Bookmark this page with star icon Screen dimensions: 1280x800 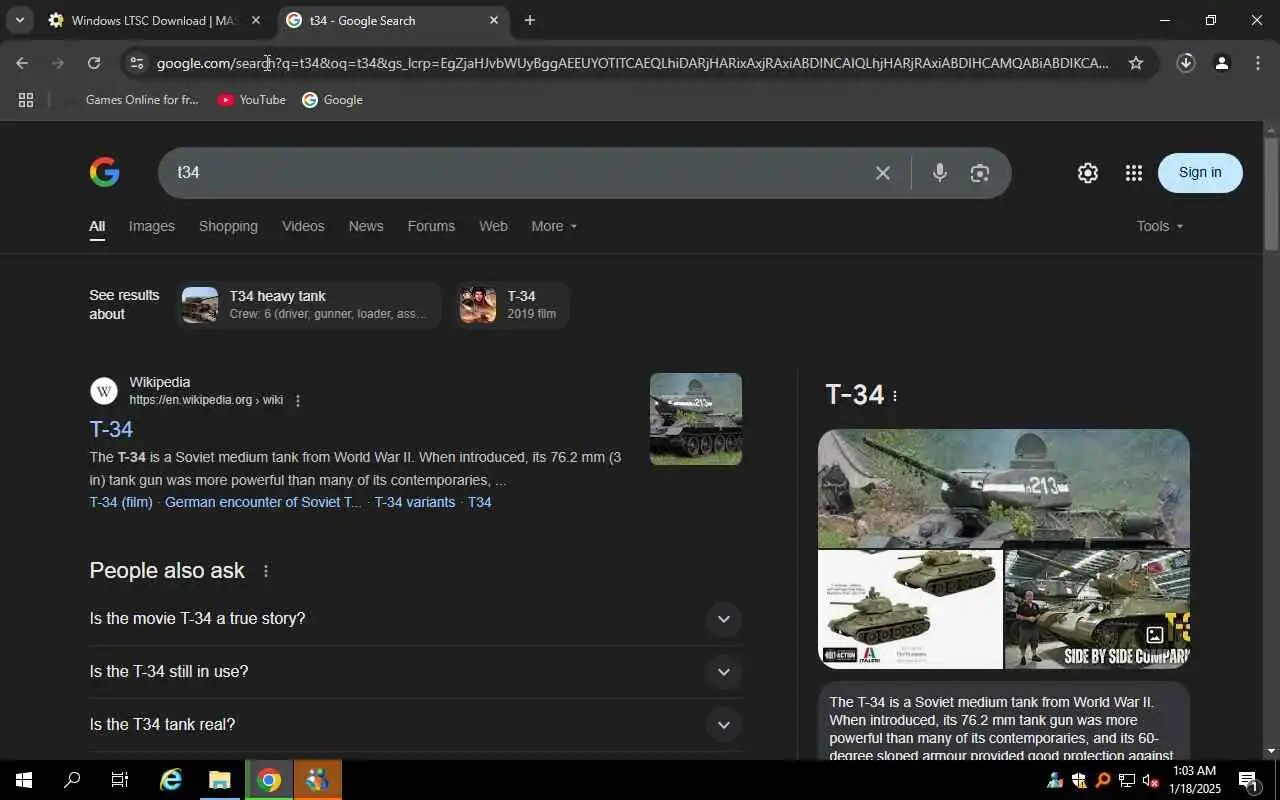[x=1136, y=63]
